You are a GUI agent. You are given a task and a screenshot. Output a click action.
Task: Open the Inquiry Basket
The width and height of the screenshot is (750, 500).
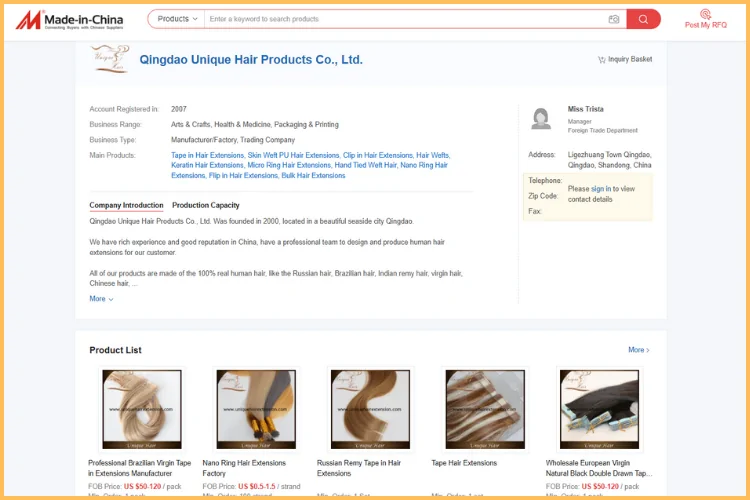[x=625, y=59]
